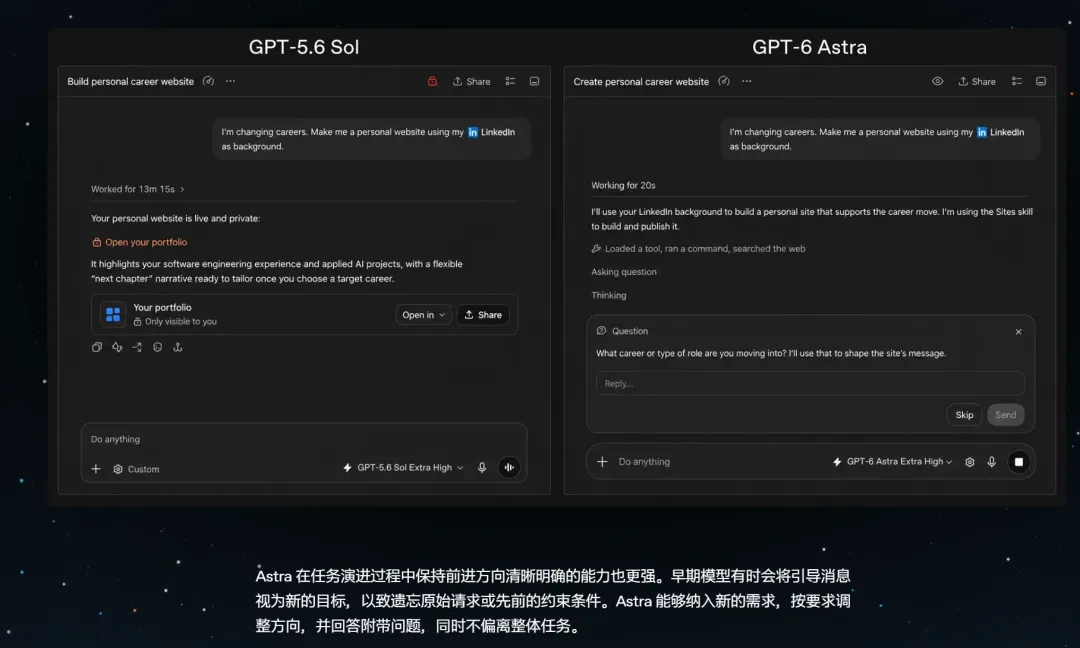Click the upload share icon below the Sol response
1080x648 pixels.
(178, 347)
